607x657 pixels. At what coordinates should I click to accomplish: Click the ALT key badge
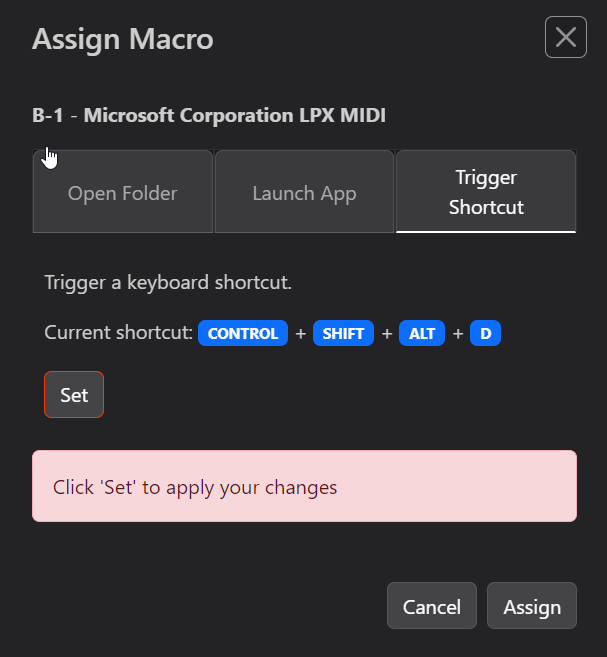click(422, 334)
